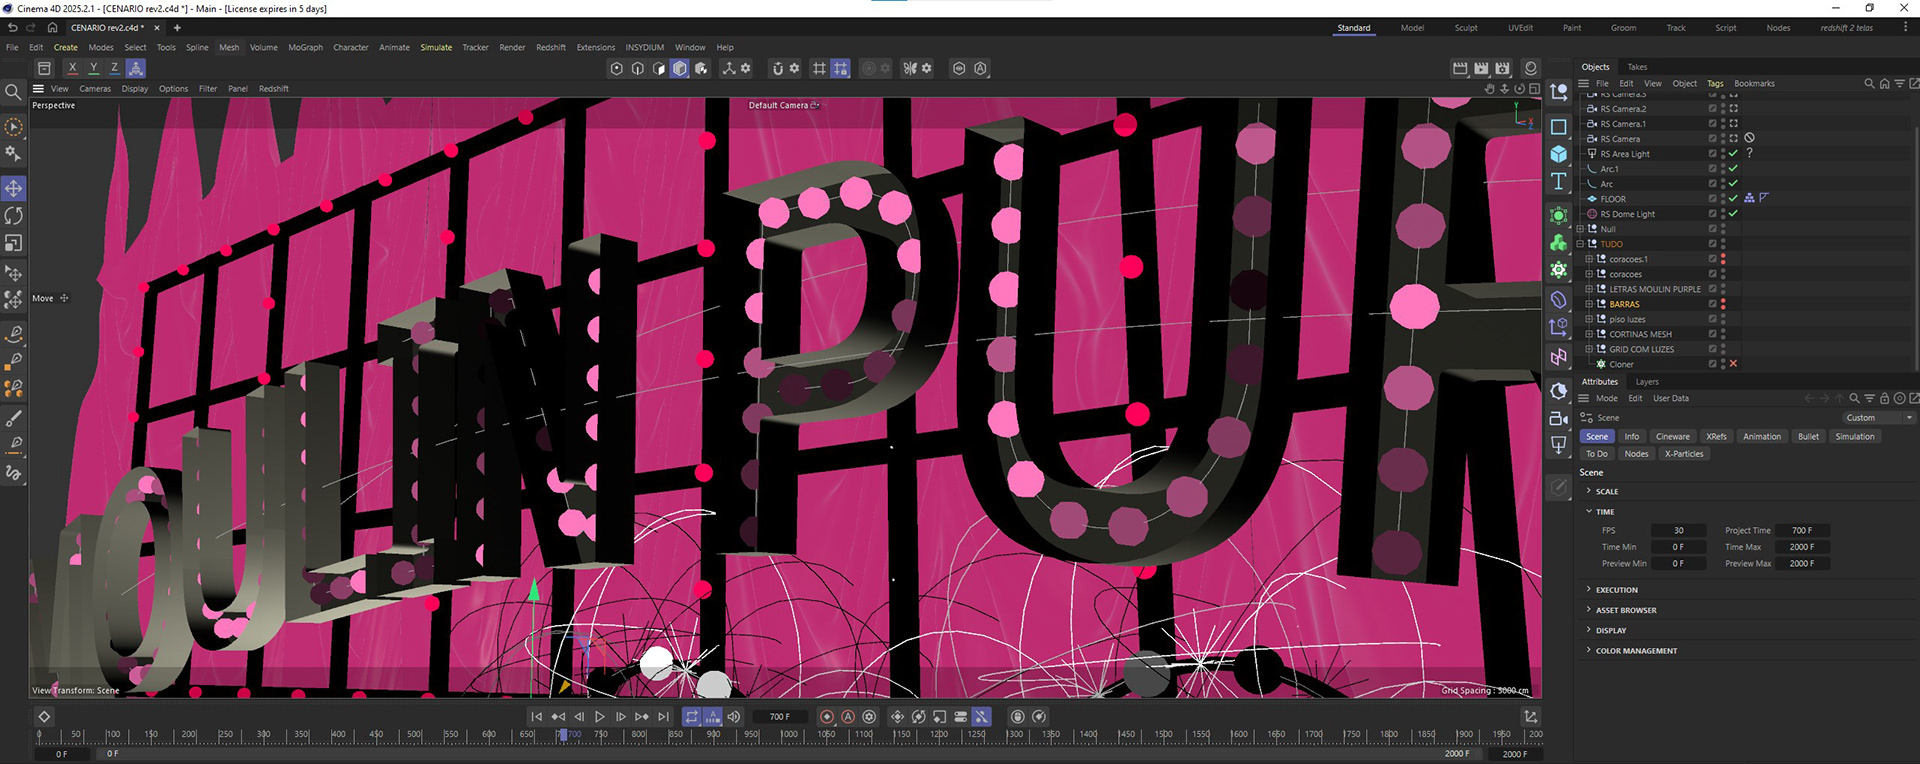Toggle Position keyframe recording icon

click(x=897, y=717)
